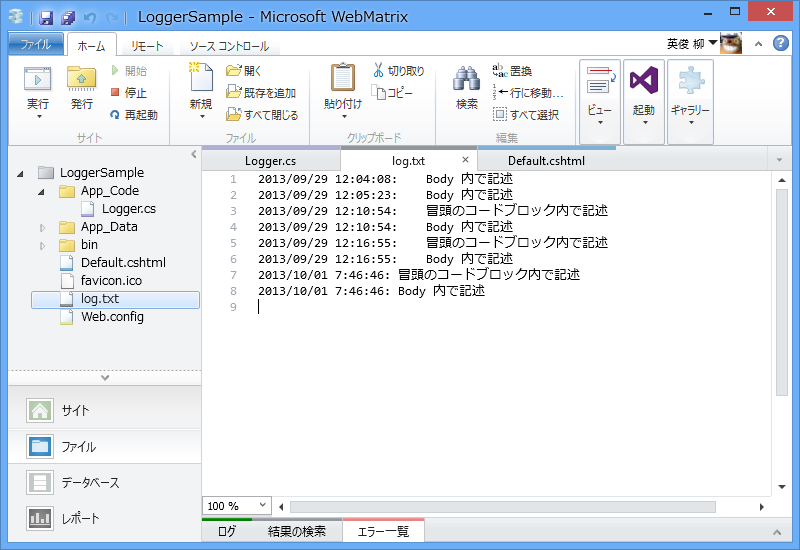Open the help question mark icon
Screen dimensions: 800x550
coord(781,44)
